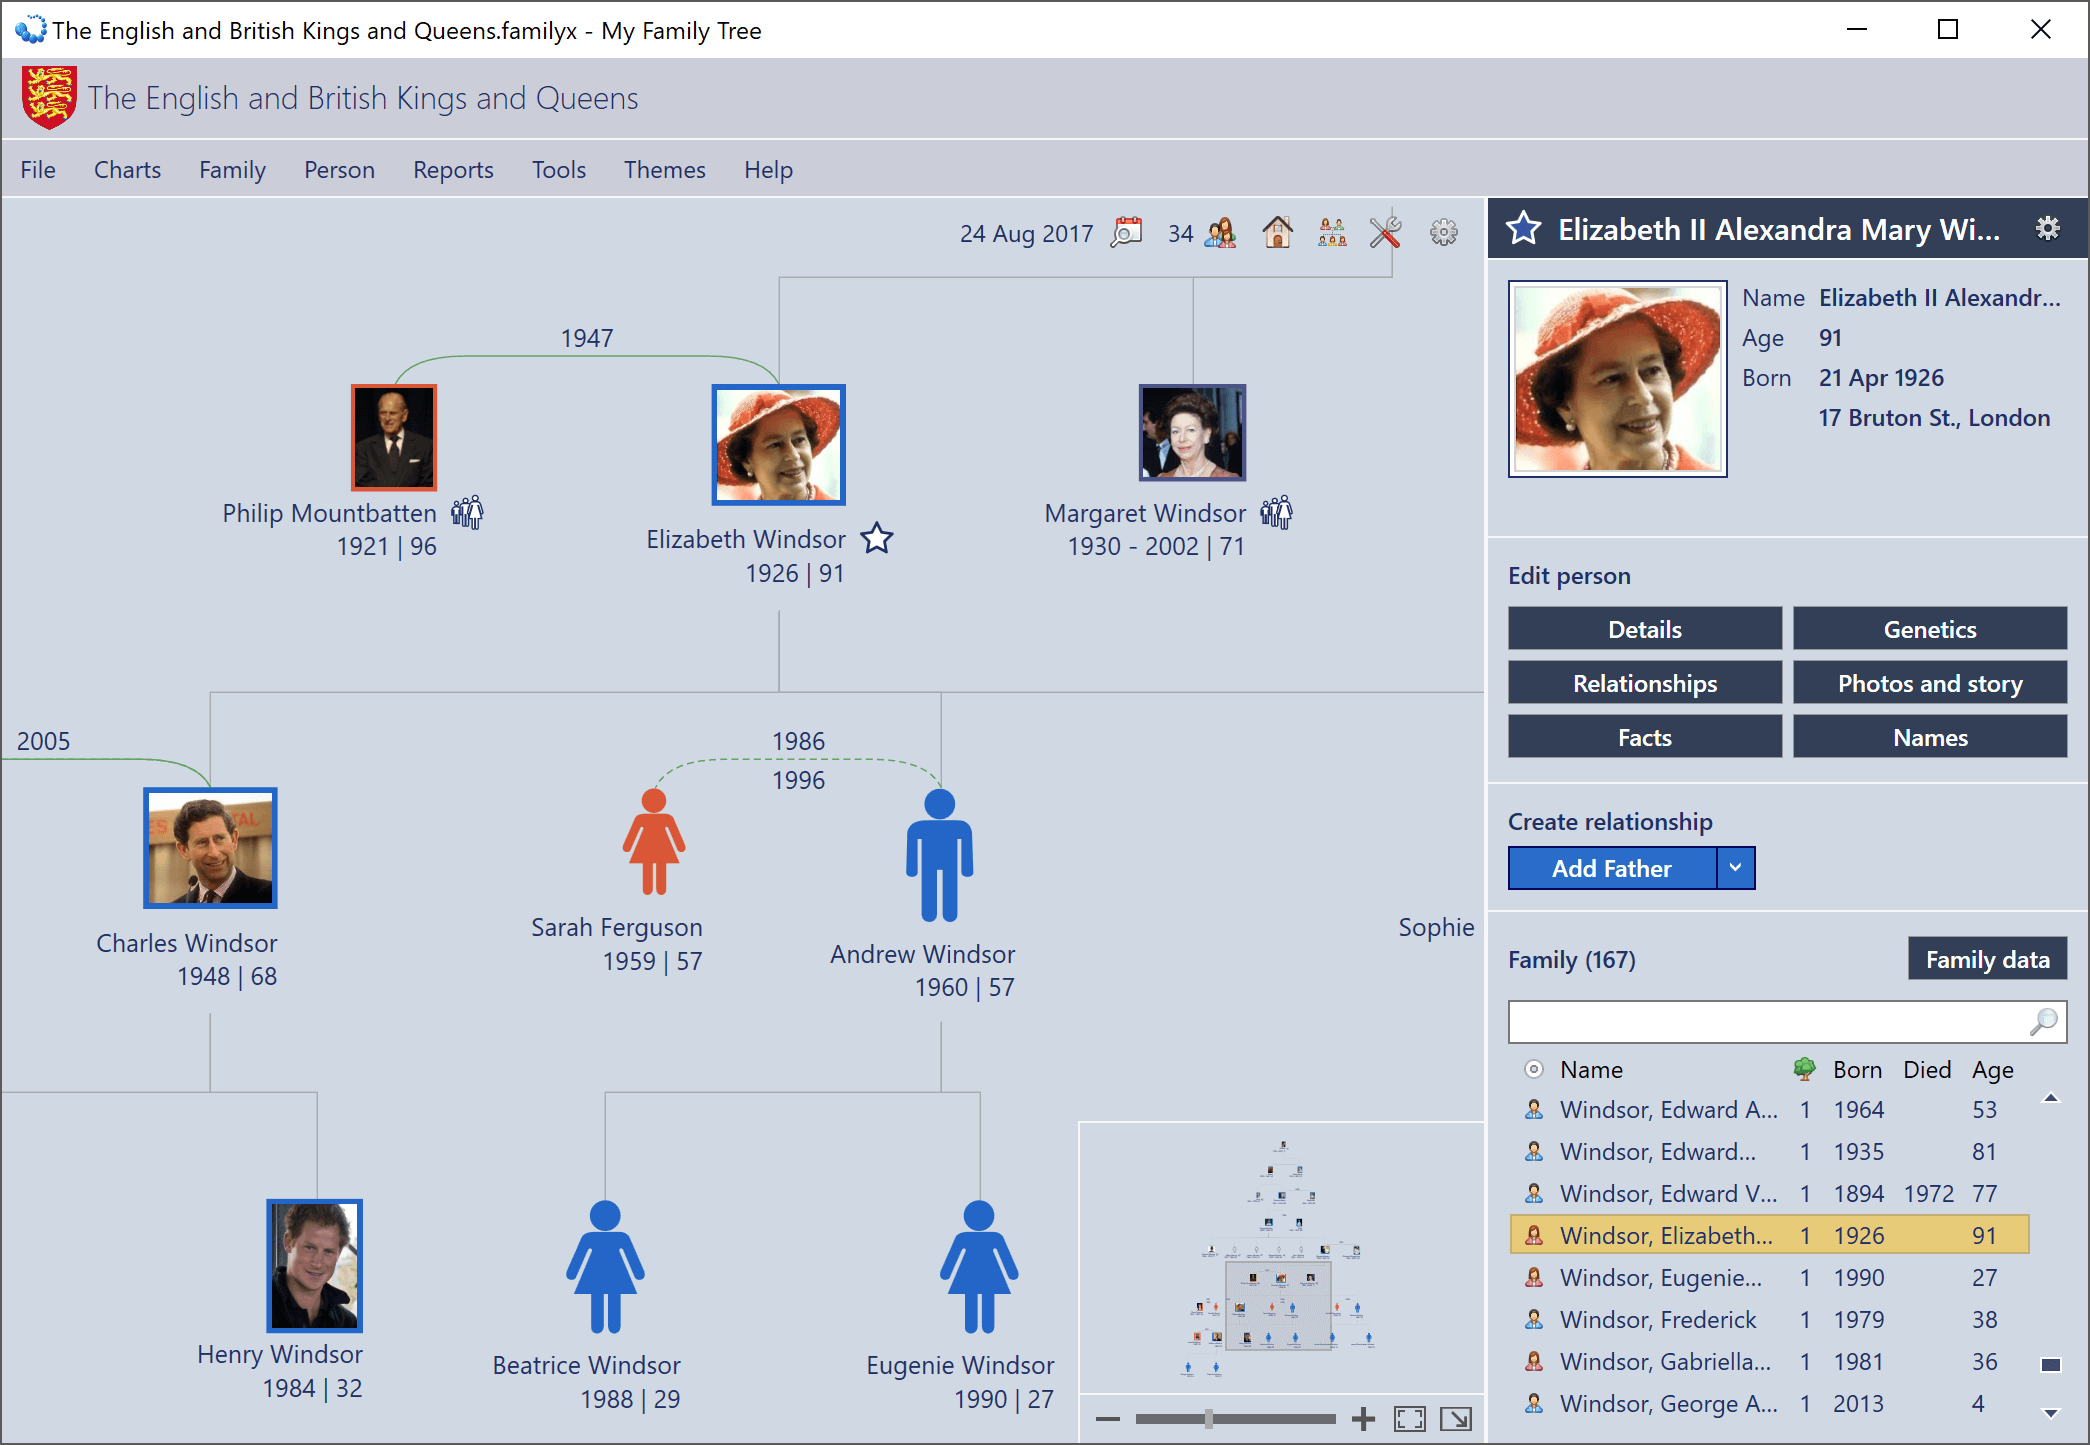The height and width of the screenshot is (1445, 2090).
Task: Select the radio button beside the Name column
Action: point(1534,1069)
